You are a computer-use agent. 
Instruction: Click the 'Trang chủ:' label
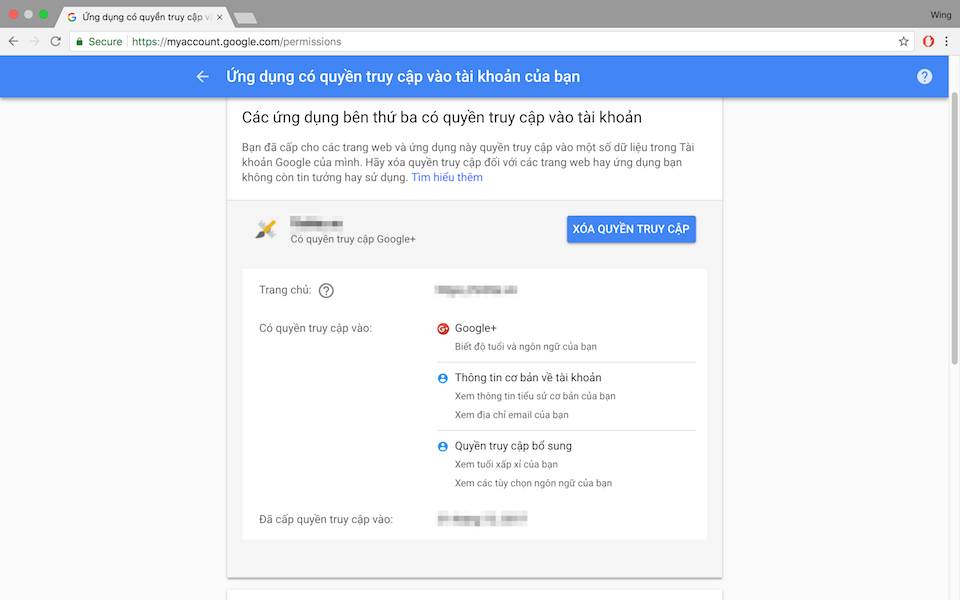(285, 290)
